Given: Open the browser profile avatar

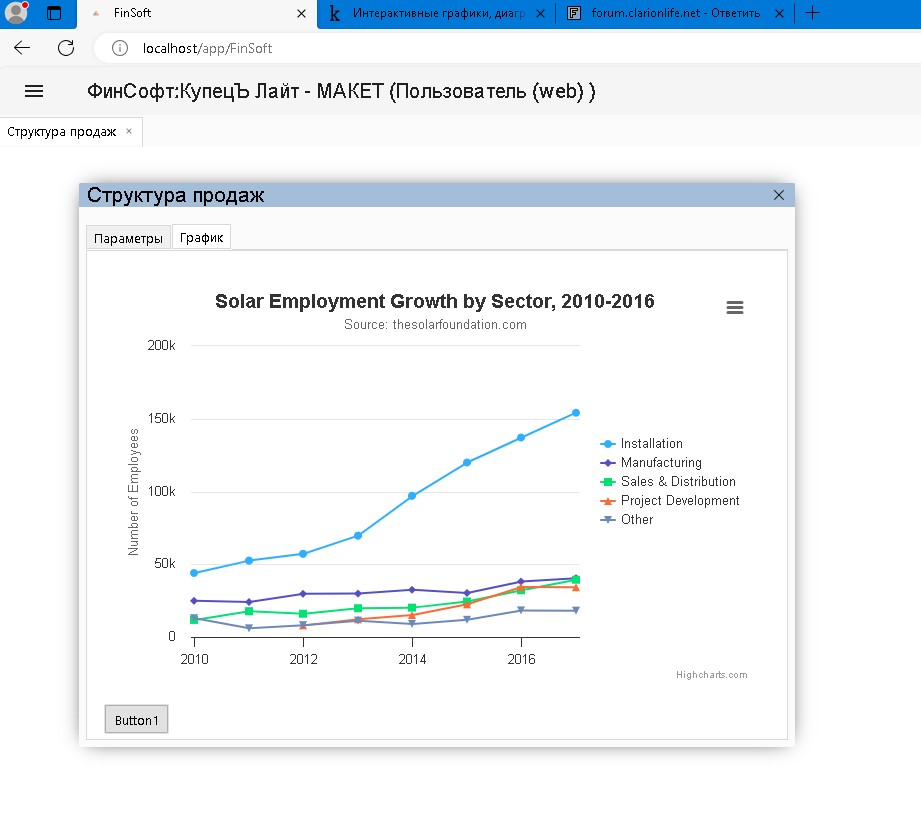Looking at the screenshot, I should [16, 13].
